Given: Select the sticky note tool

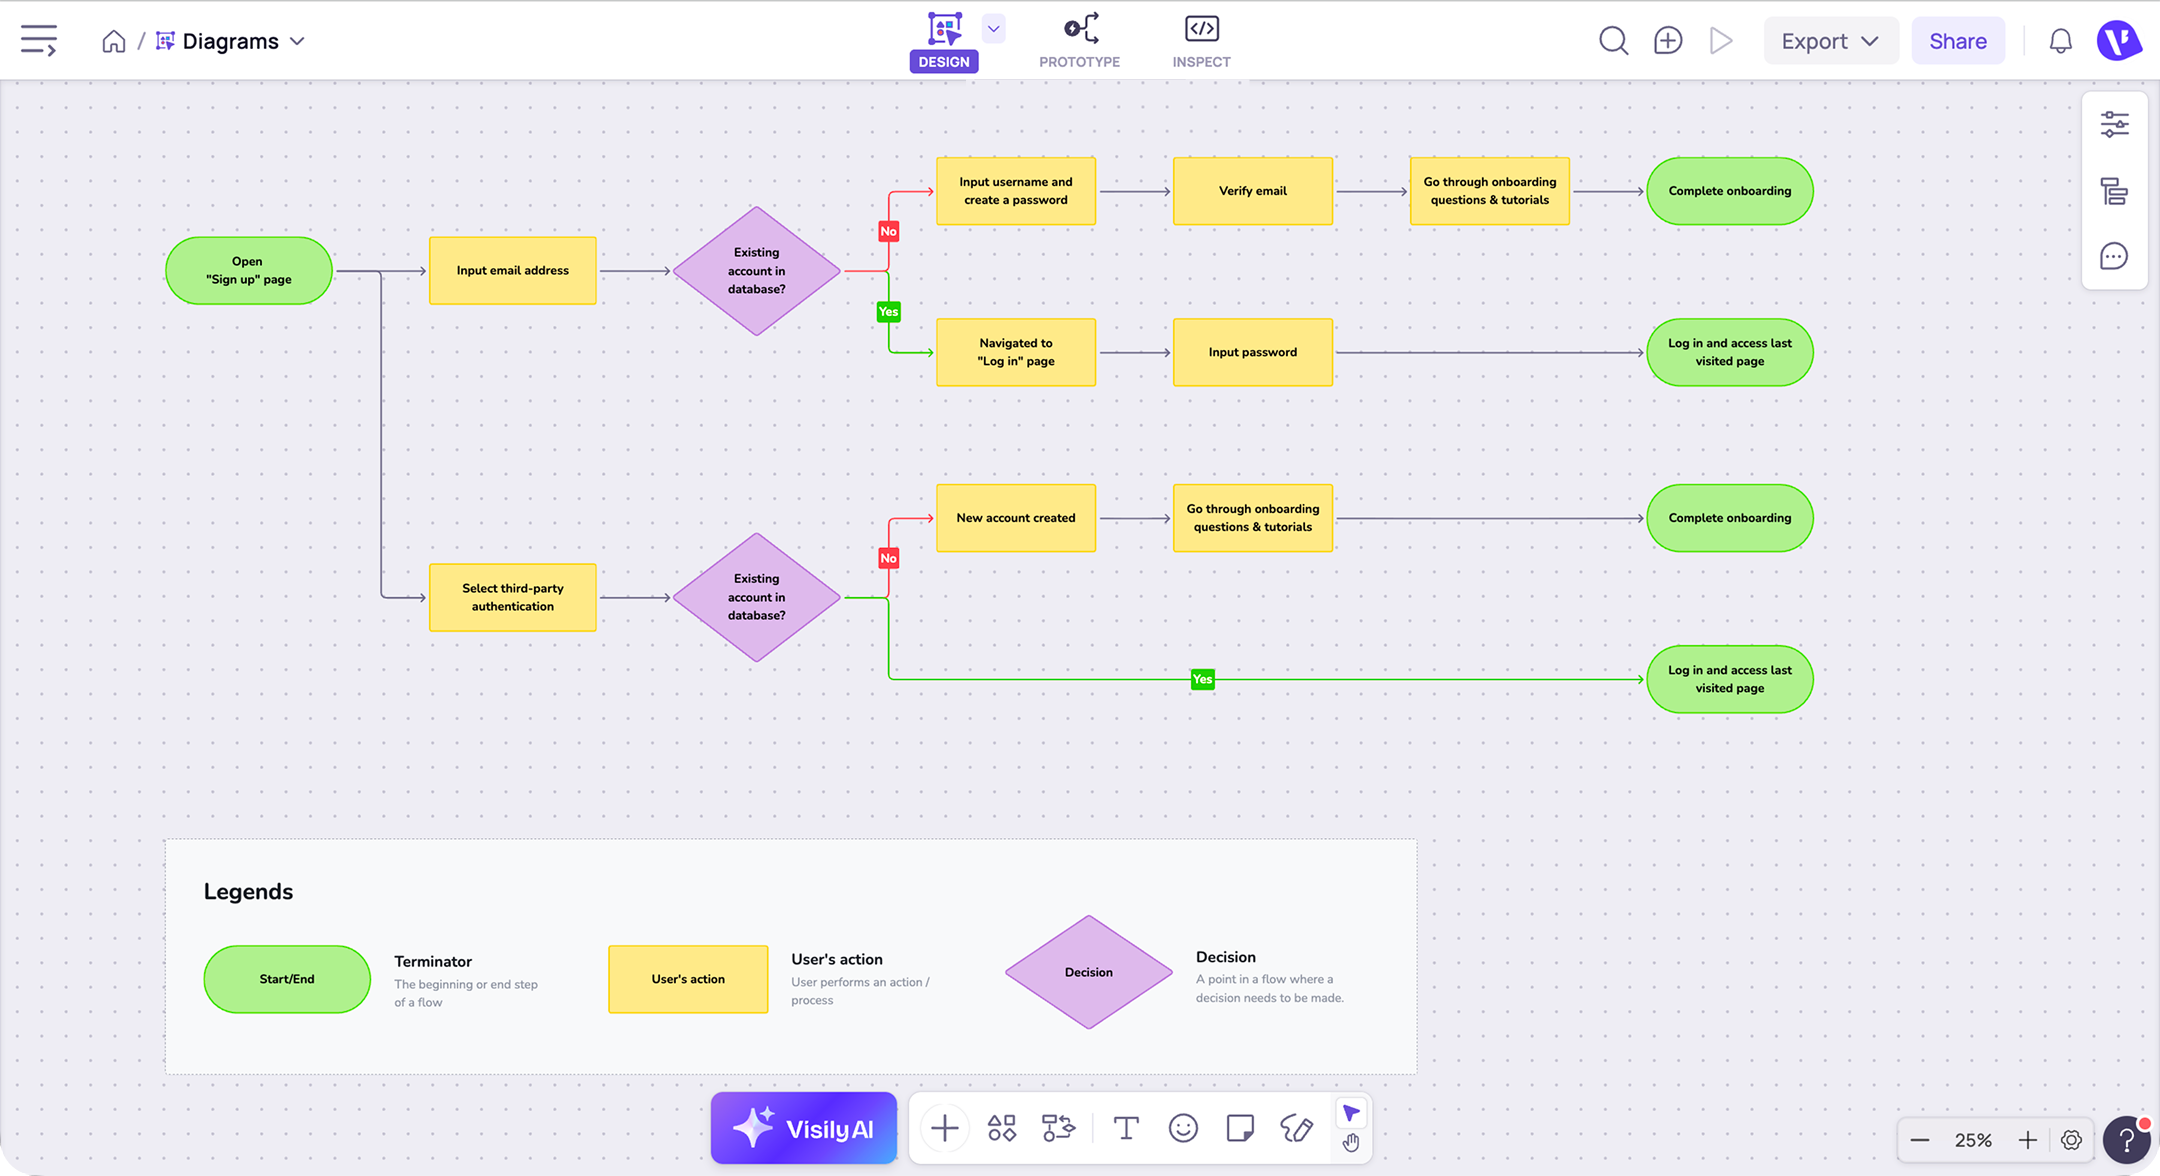Looking at the screenshot, I should click(x=1240, y=1128).
